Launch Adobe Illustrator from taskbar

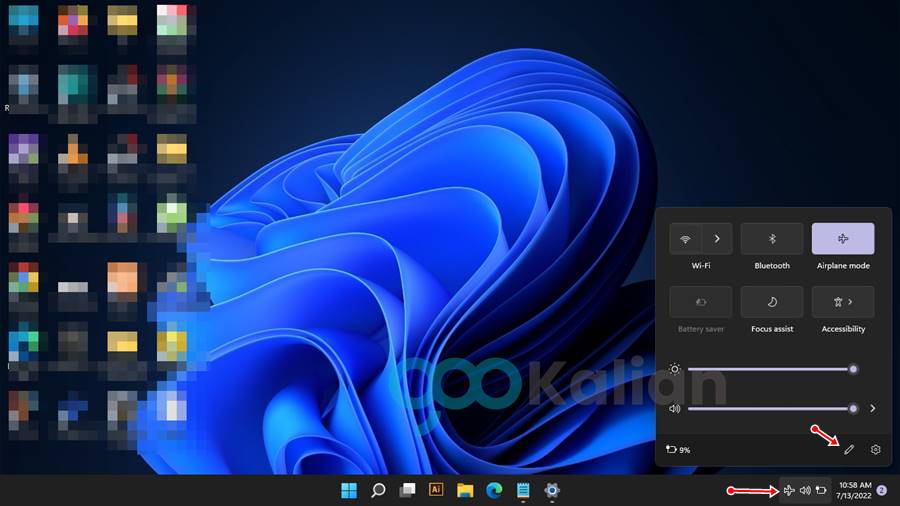coord(436,489)
